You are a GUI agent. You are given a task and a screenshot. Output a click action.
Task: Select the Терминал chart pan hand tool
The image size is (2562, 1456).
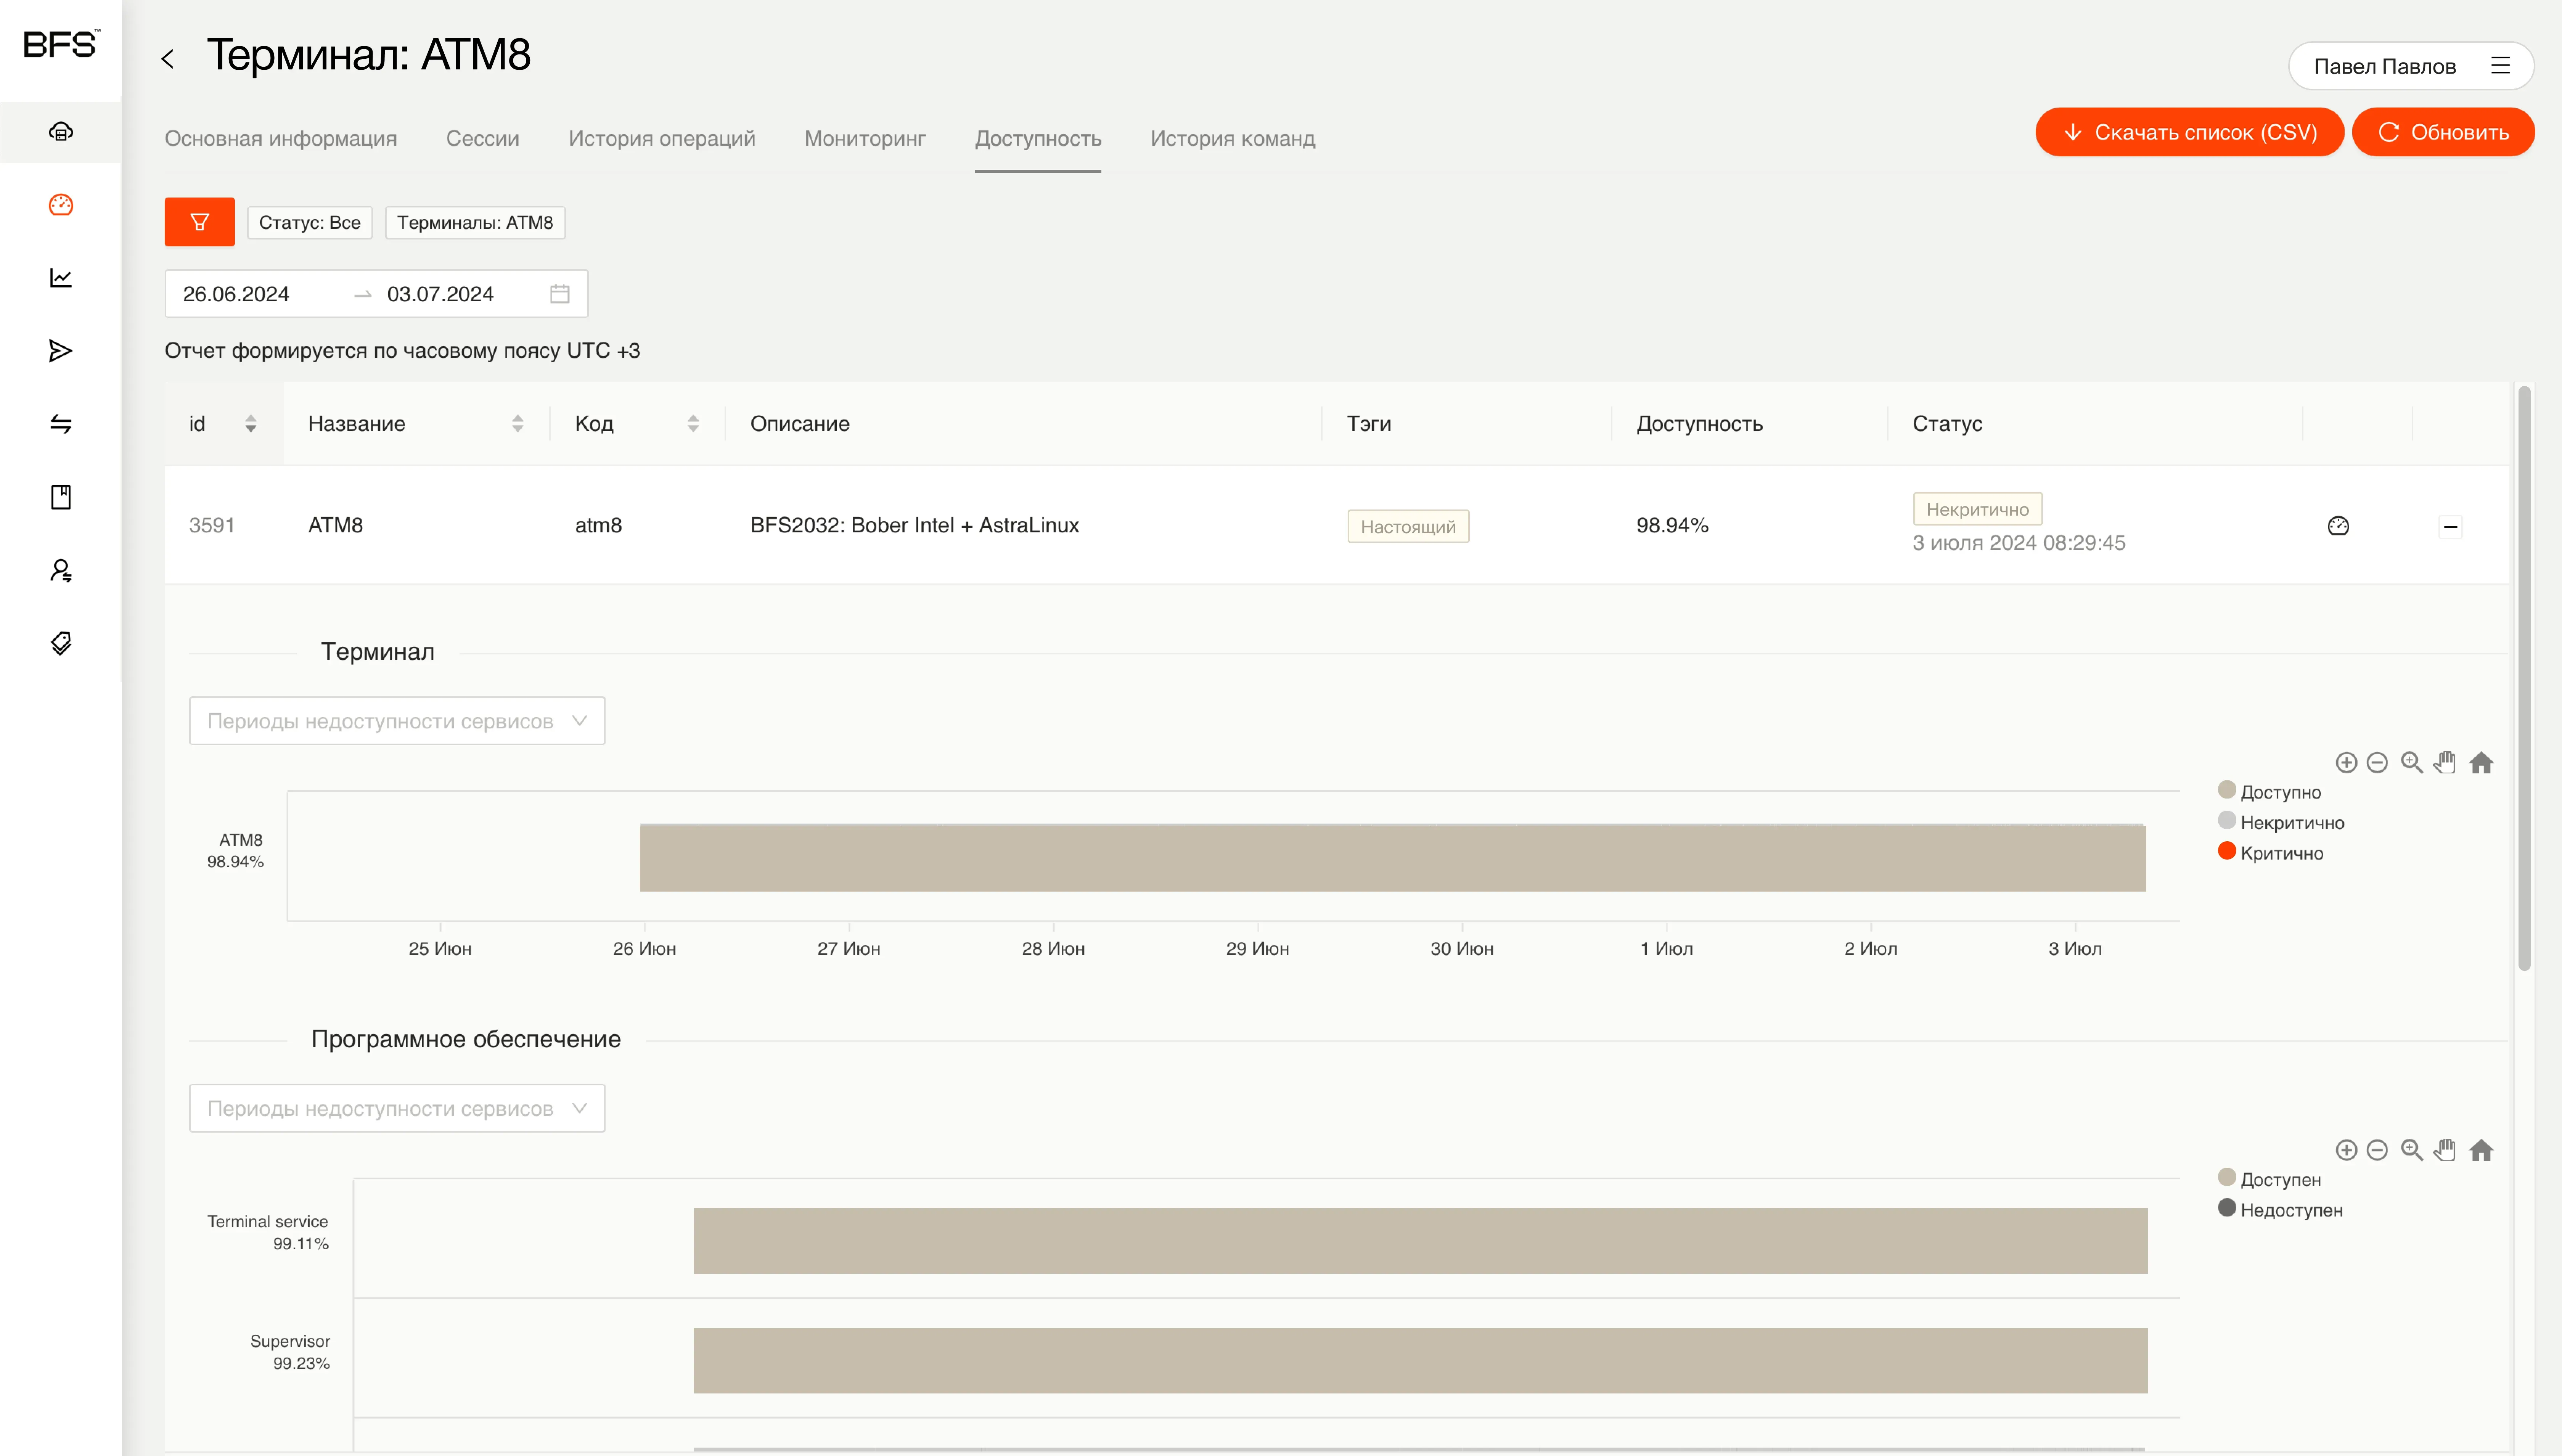(x=2445, y=763)
